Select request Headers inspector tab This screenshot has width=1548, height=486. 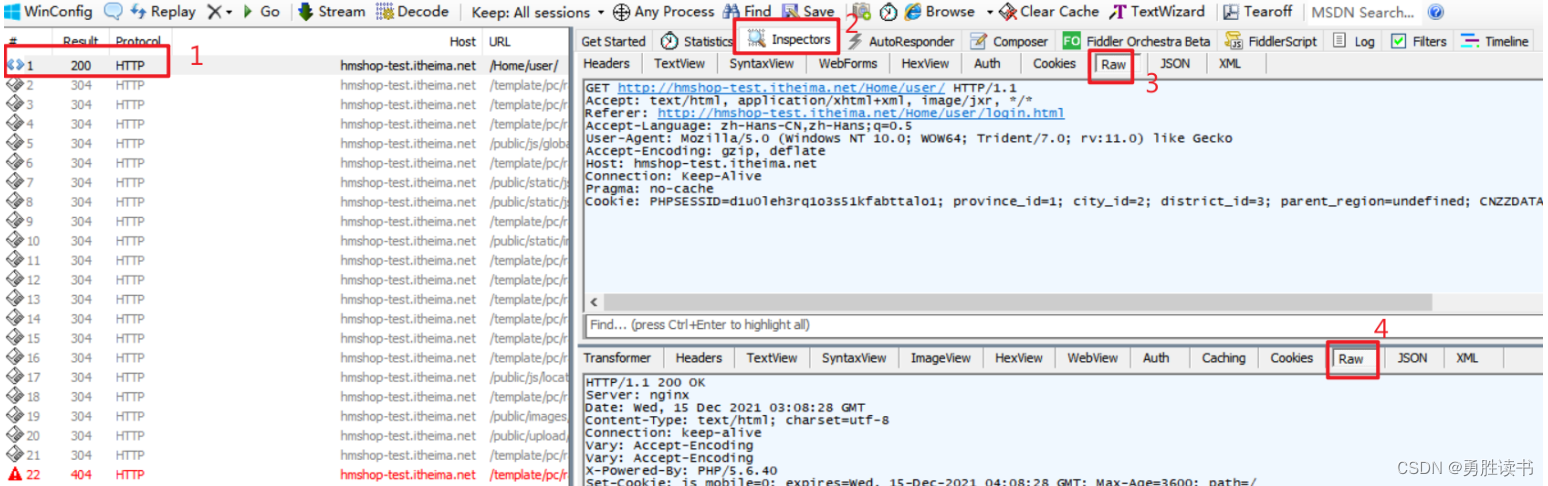coord(606,63)
